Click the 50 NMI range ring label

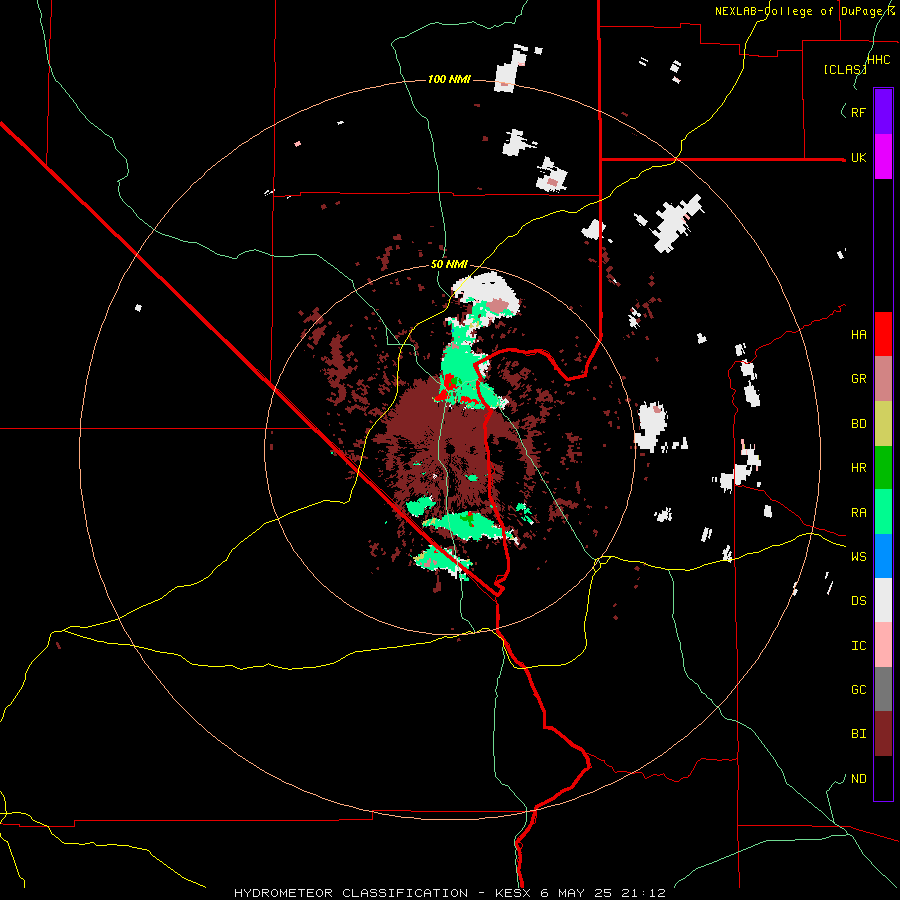449,265
